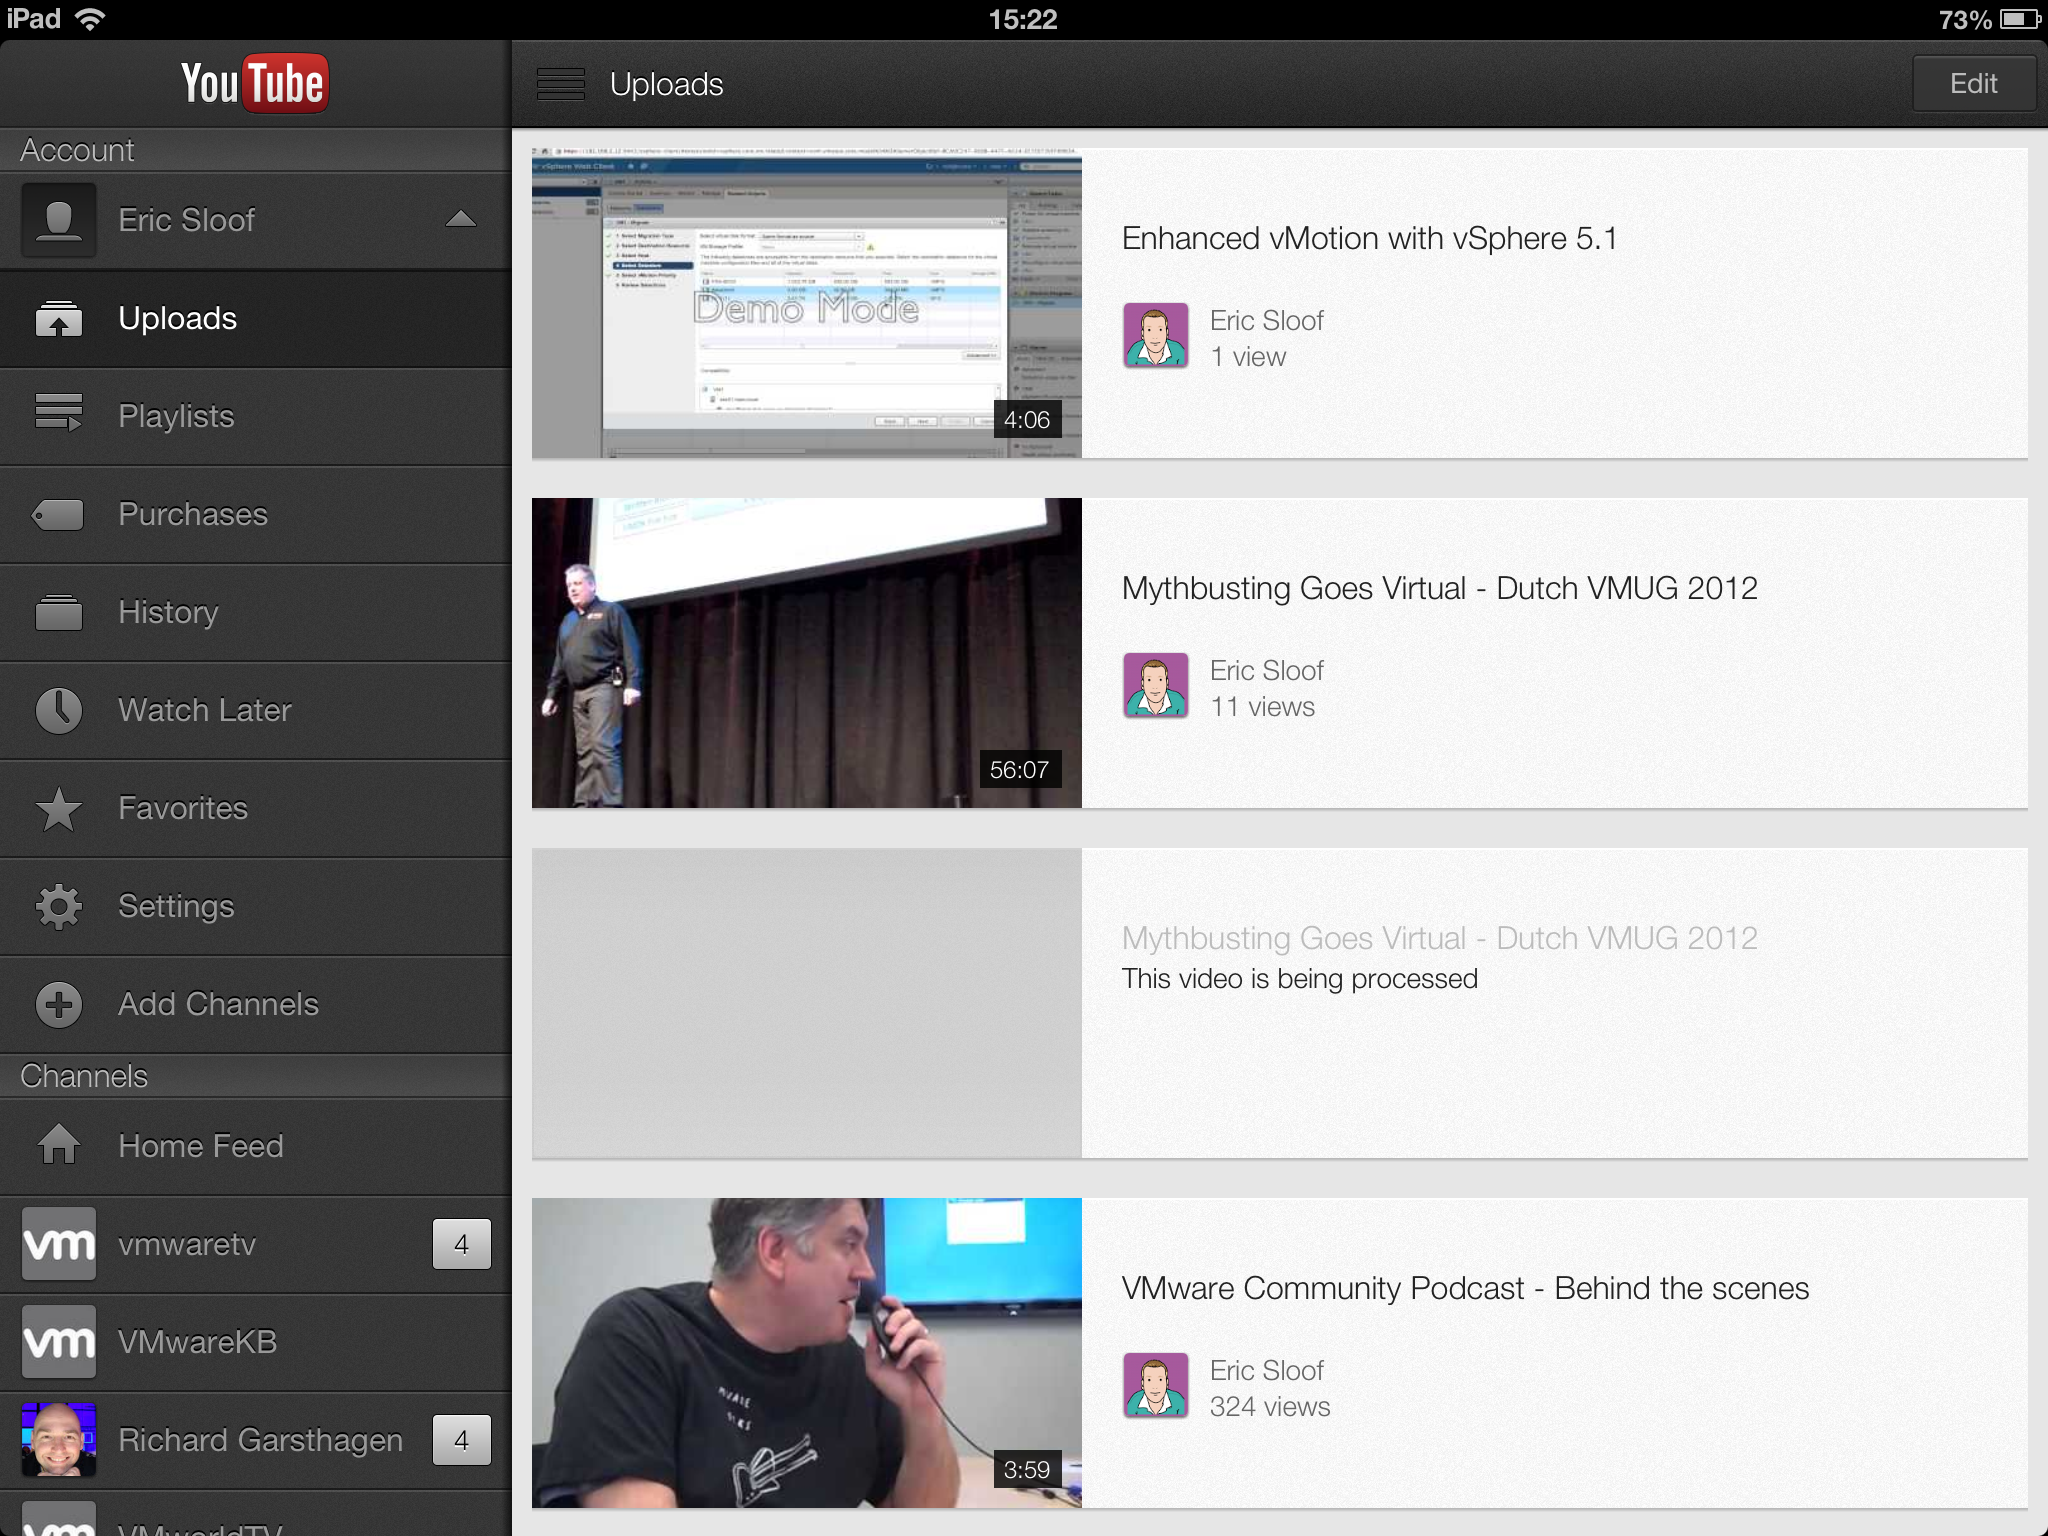
Task: Open the Playlists icon
Action: click(x=59, y=412)
